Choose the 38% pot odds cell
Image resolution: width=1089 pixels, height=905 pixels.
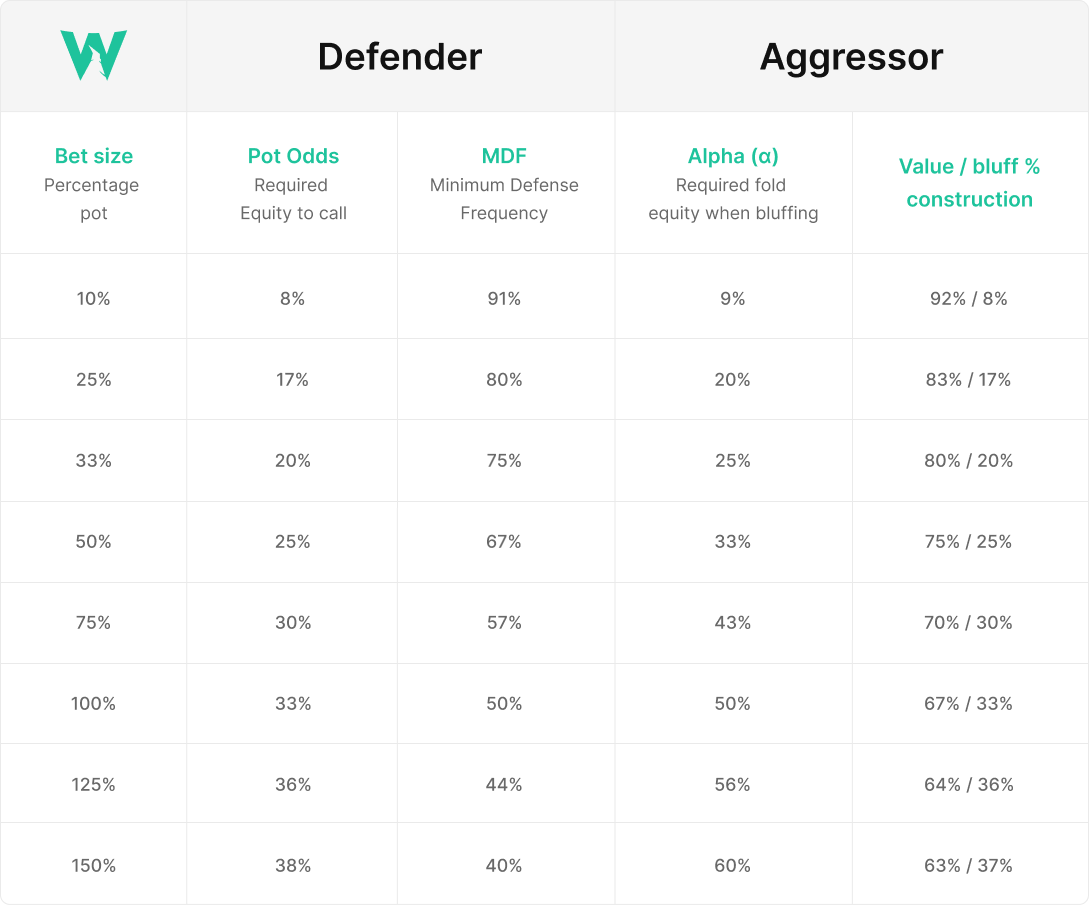[x=293, y=866]
